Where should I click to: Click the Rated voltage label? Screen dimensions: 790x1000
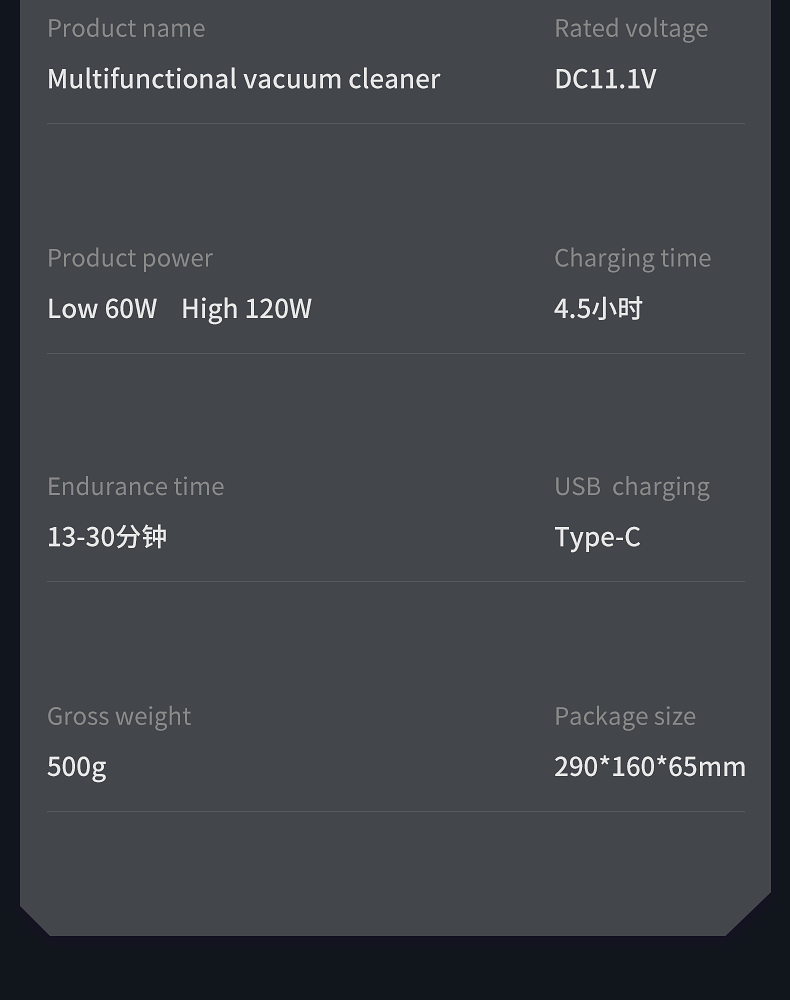pos(631,29)
